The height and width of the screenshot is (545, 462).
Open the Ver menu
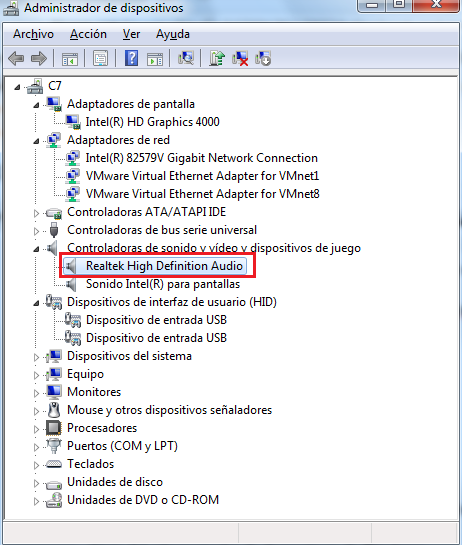[131, 34]
